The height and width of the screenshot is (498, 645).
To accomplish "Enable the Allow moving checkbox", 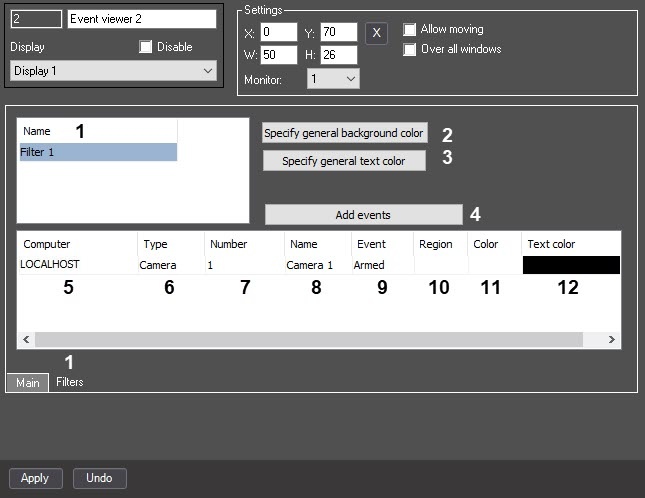I will tap(409, 30).
